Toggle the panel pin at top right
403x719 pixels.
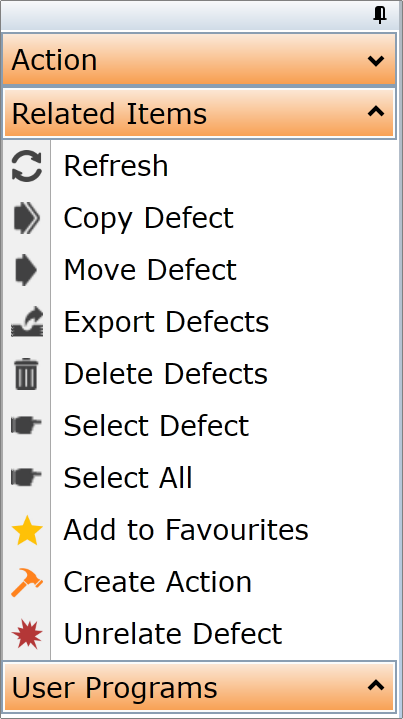click(380, 16)
